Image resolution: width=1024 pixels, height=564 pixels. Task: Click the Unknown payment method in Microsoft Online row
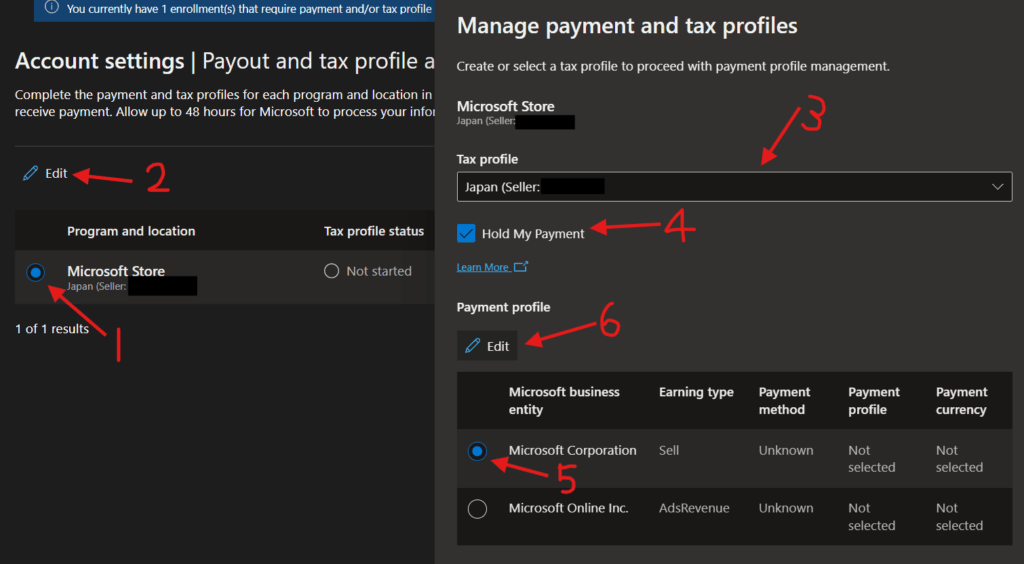786,508
